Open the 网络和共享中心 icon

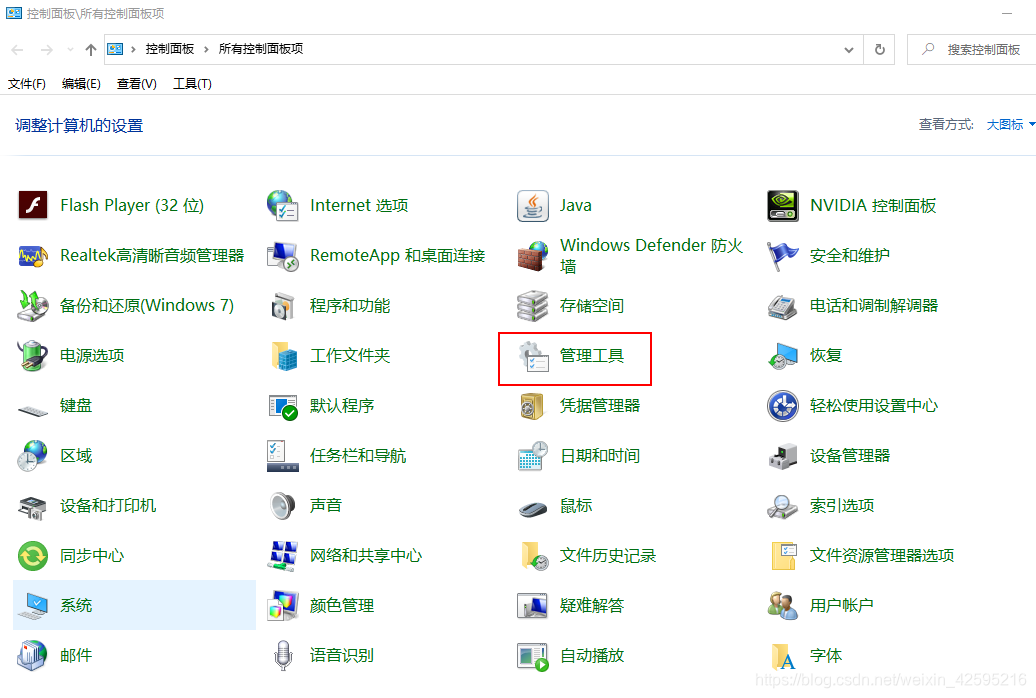283,556
